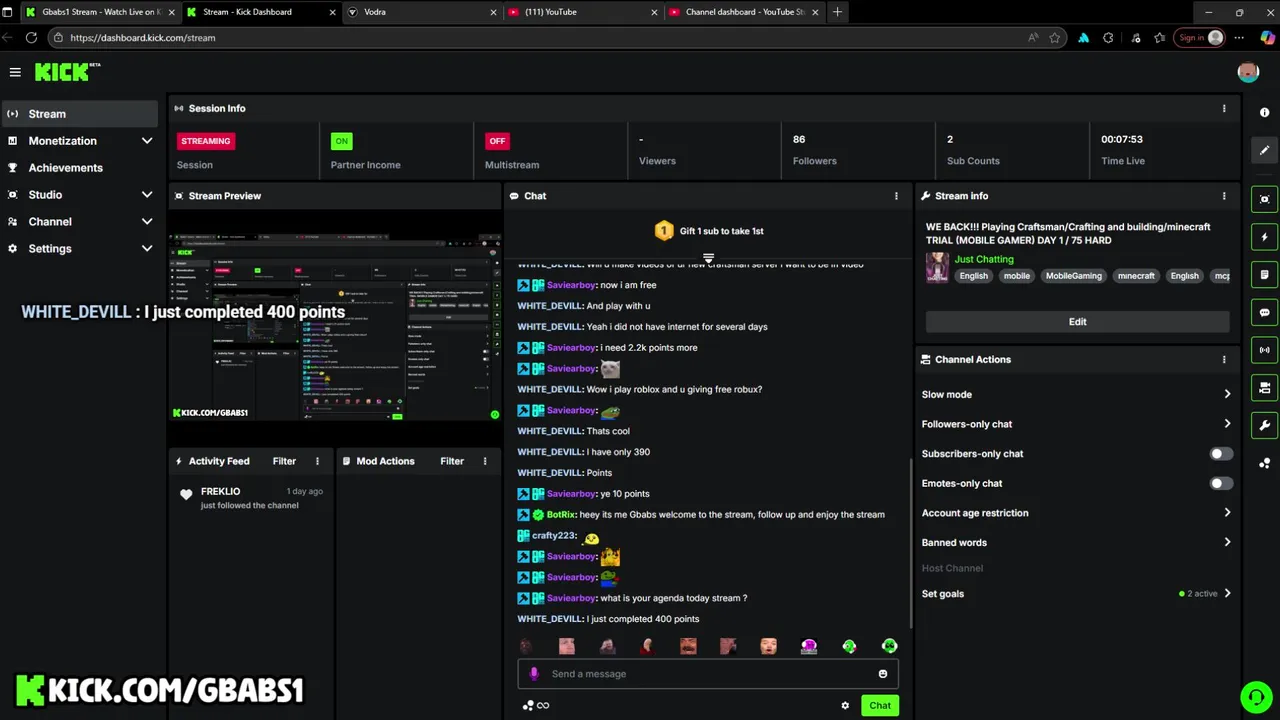Select the purple helmet emote in quick emotes
This screenshot has height=720, width=1280.
(x=809, y=647)
